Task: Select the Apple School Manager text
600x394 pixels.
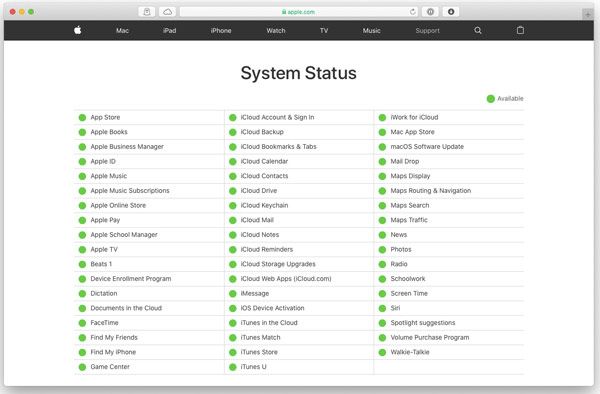Action: (x=124, y=234)
